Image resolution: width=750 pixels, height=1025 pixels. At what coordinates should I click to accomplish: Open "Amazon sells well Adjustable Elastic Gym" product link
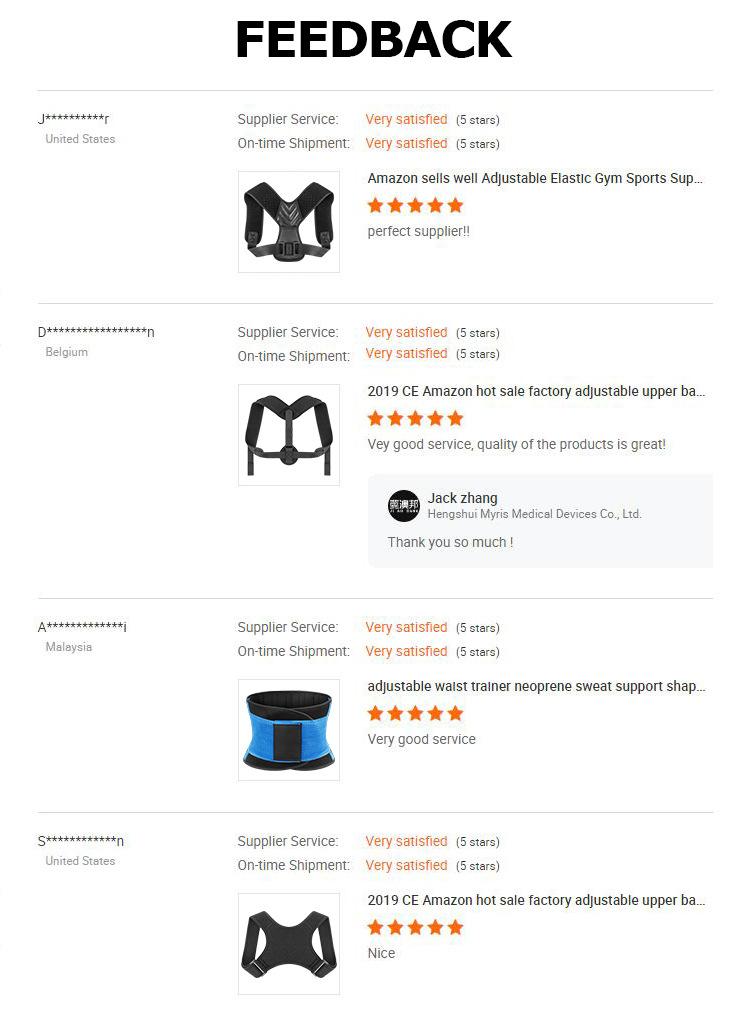[x=535, y=179]
